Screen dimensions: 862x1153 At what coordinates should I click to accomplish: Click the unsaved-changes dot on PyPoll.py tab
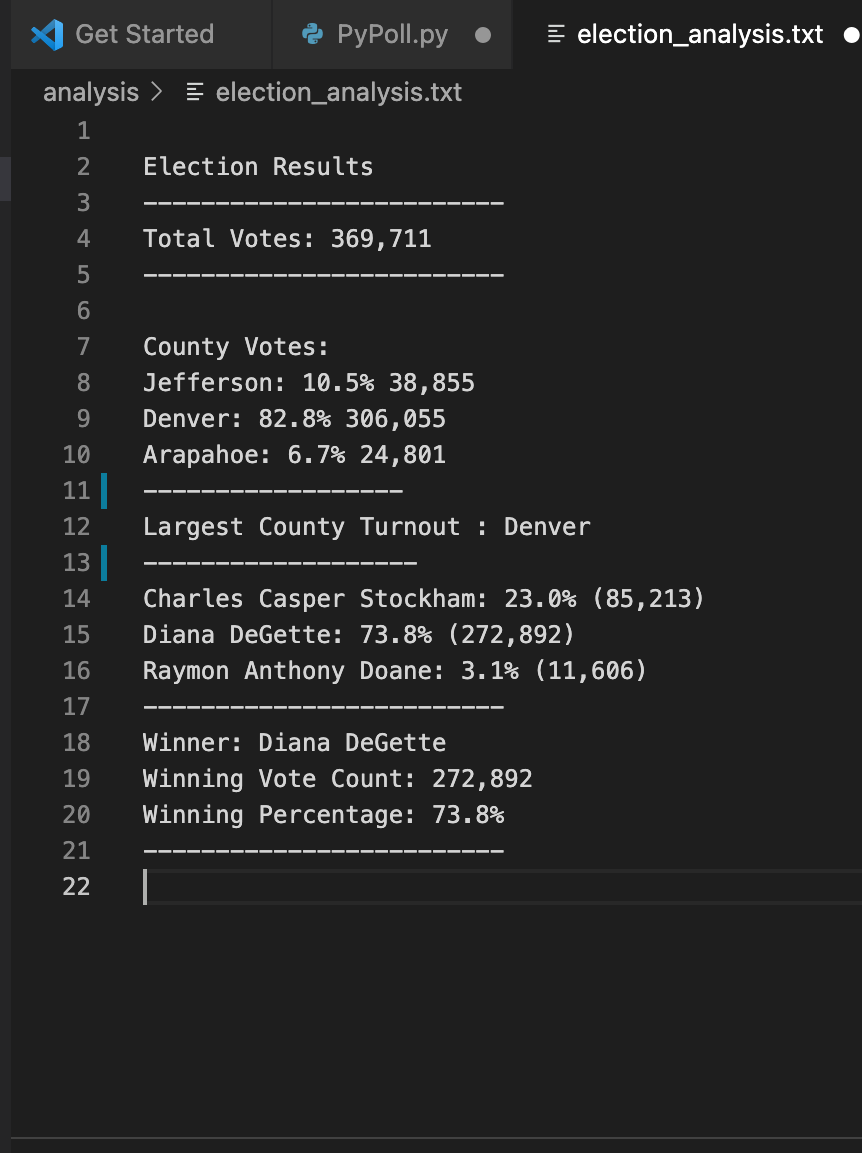click(x=484, y=34)
